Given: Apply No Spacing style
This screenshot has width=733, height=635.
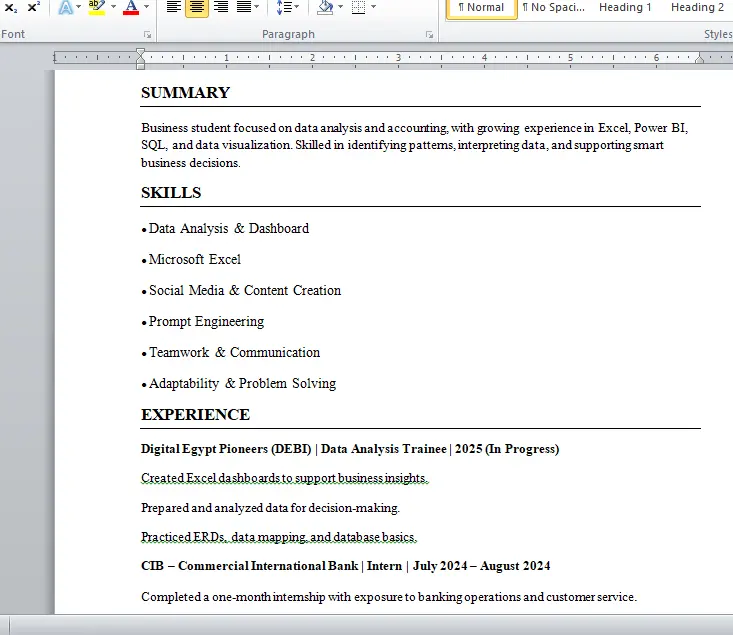Looking at the screenshot, I should [553, 7].
